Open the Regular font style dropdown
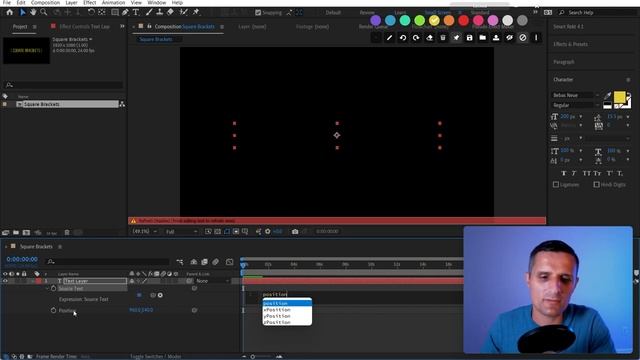Viewport: 640px width, 360px height. click(x=576, y=105)
